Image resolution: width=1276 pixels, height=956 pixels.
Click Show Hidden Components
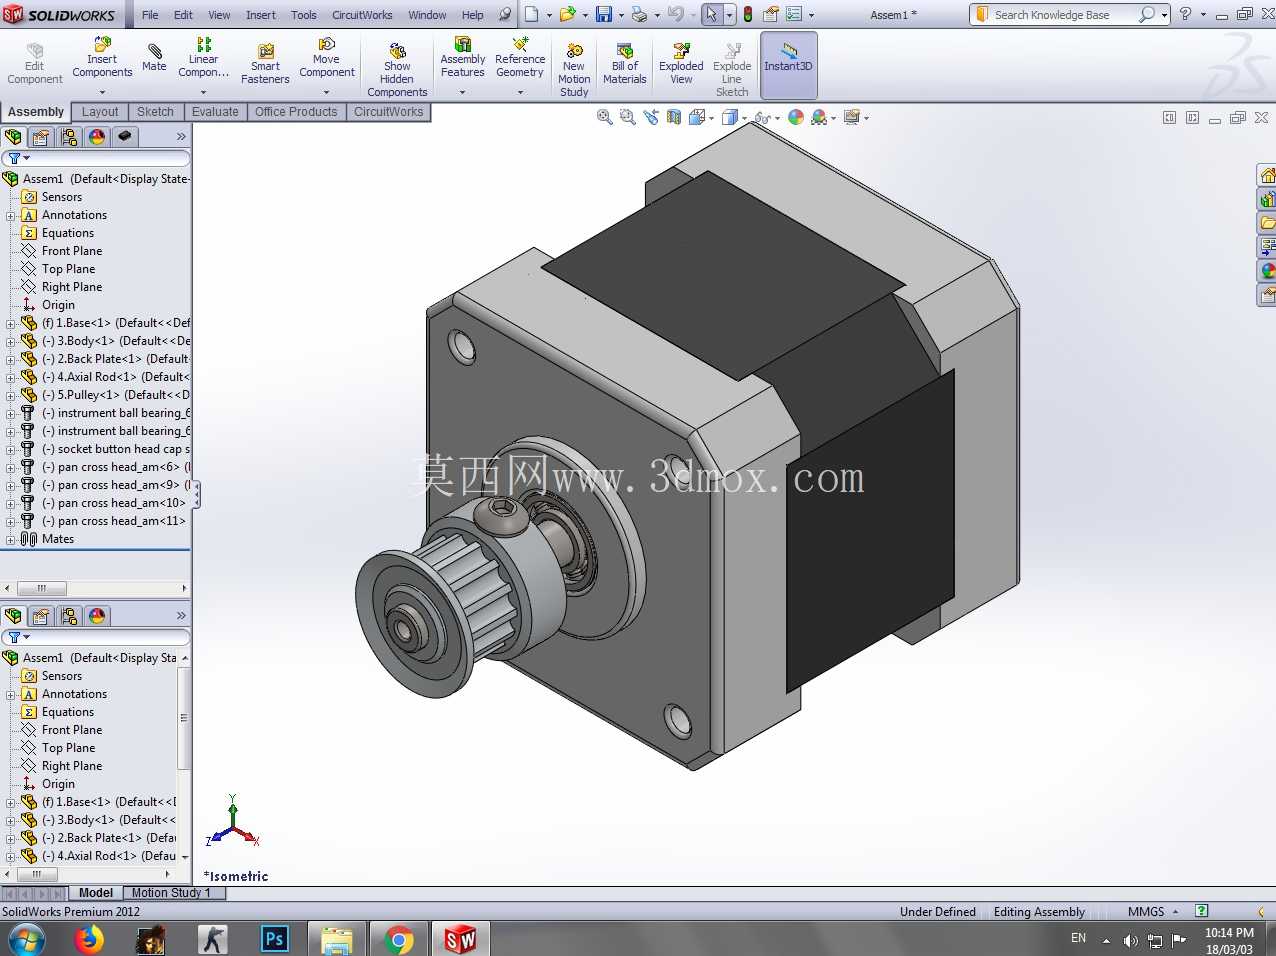397,69
